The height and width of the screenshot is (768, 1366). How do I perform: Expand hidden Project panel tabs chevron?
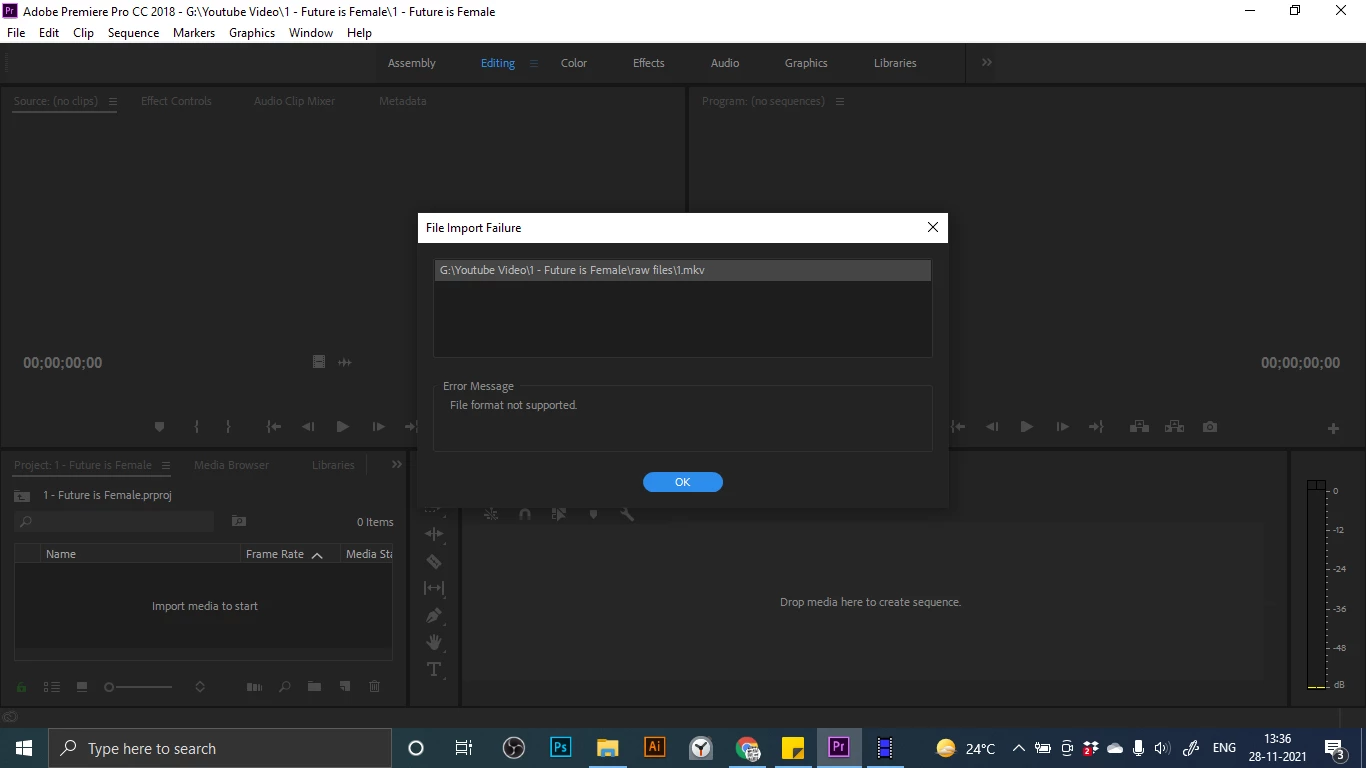click(x=397, y=464)
